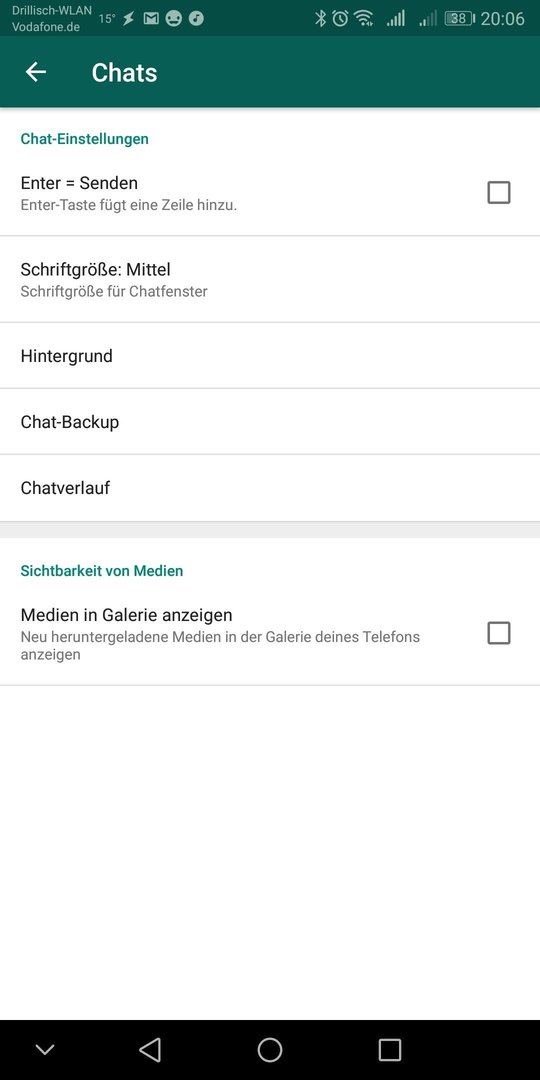This screenshot has height=1080, width=540.
Task: Open the Chatverlauf option
Action: tap(270, 488)
